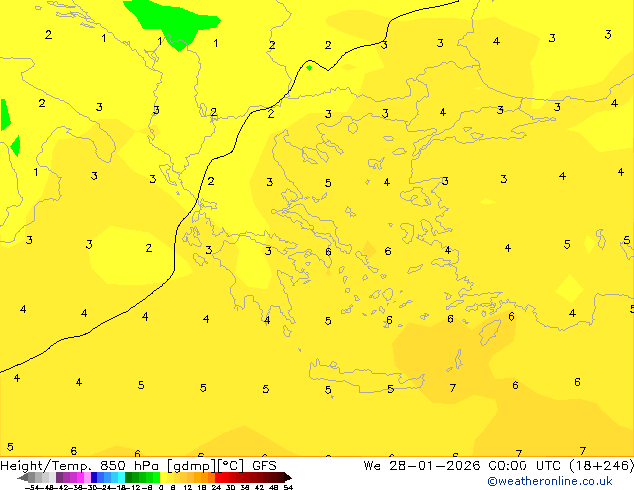The image size is (634, 490).
Task: Pick the bright green legend swatch
Action: click(x=156, y=477)
